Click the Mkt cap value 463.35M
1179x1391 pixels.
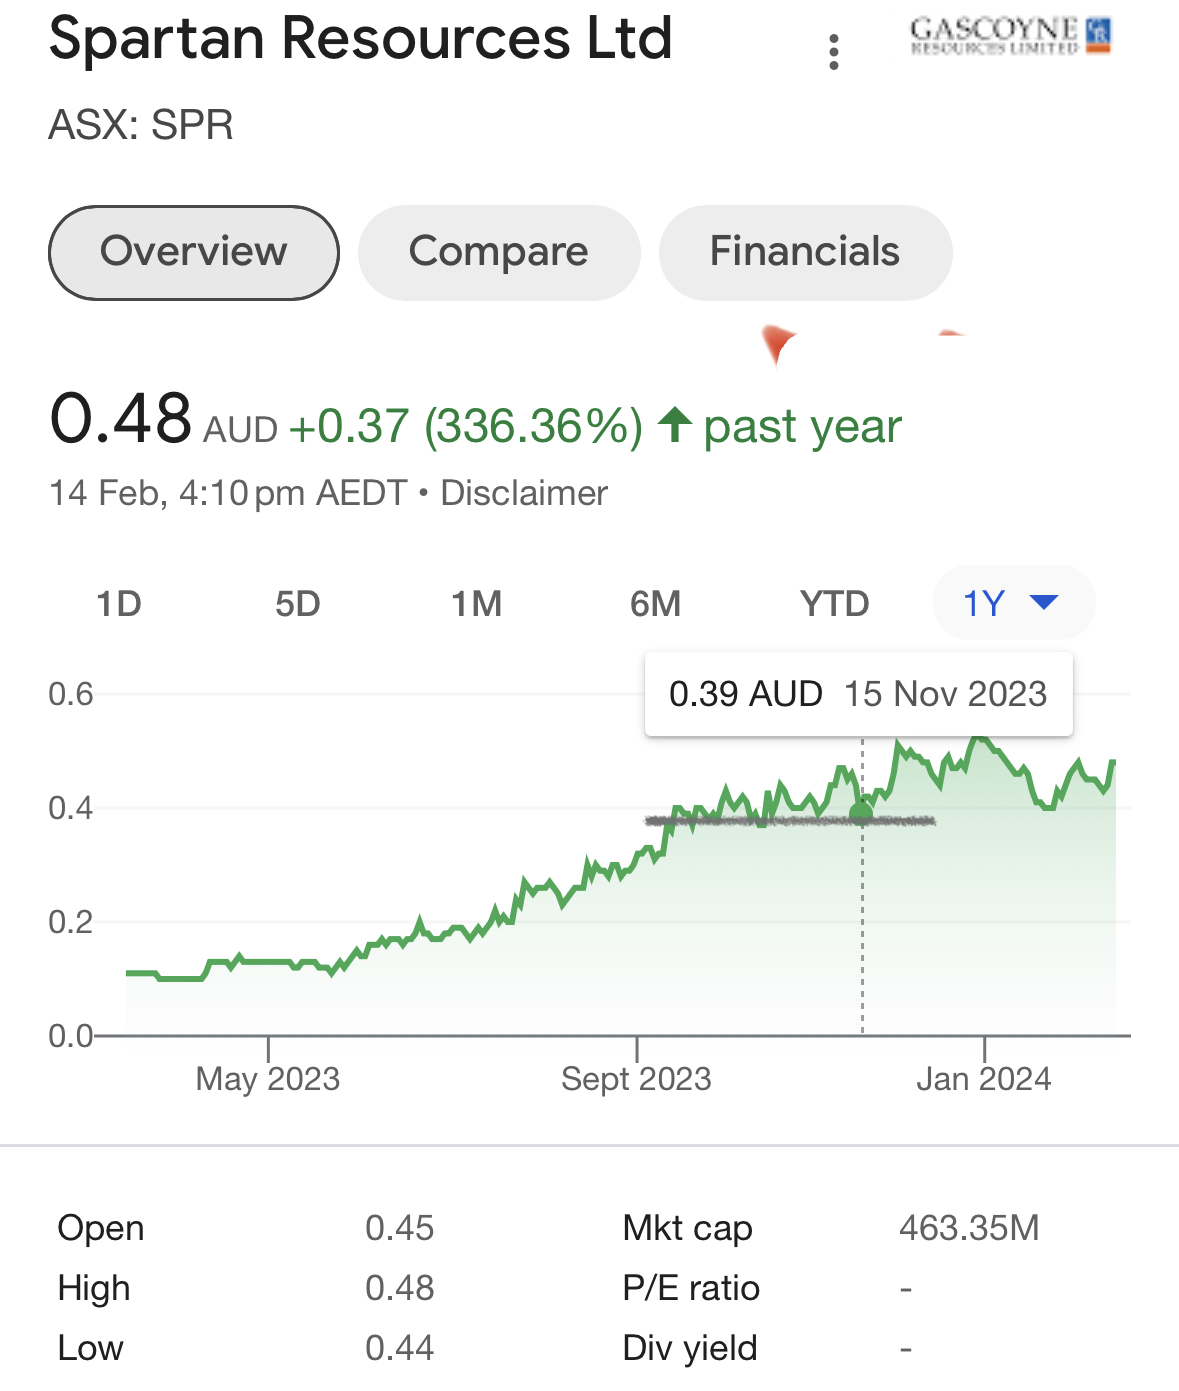(x=969, y=1228)
